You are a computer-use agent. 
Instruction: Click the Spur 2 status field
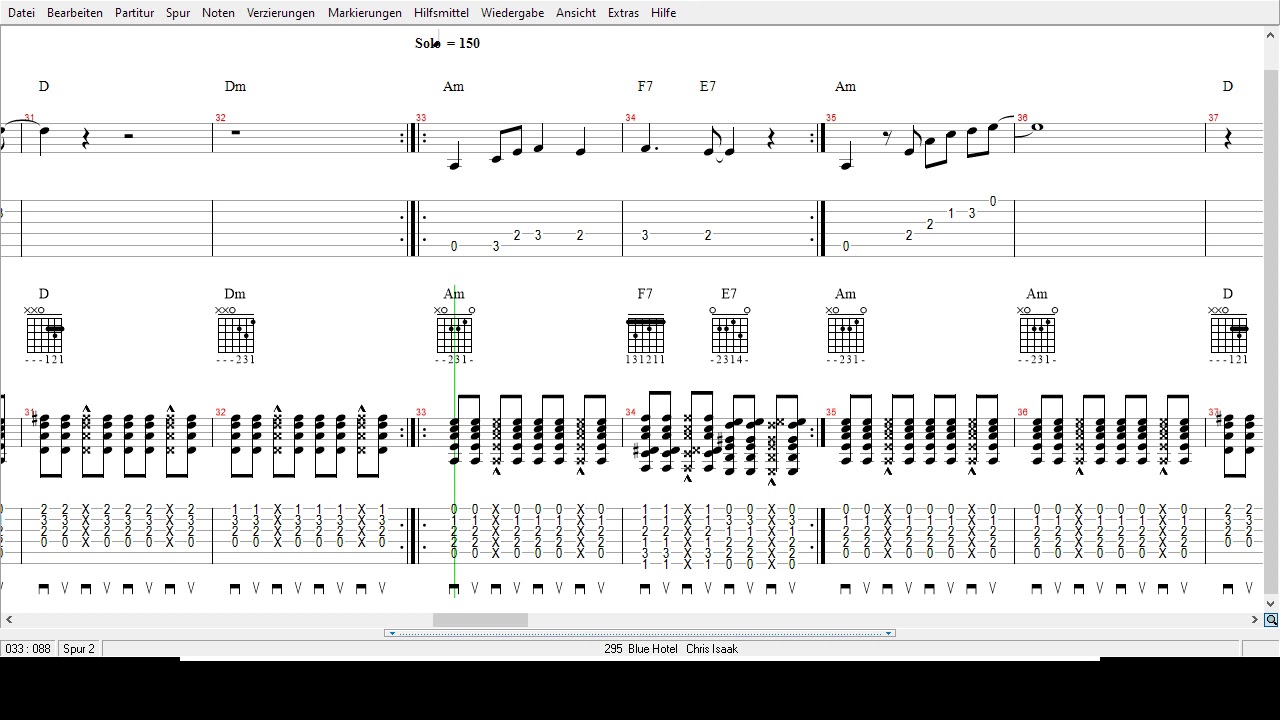coord(79,649)
